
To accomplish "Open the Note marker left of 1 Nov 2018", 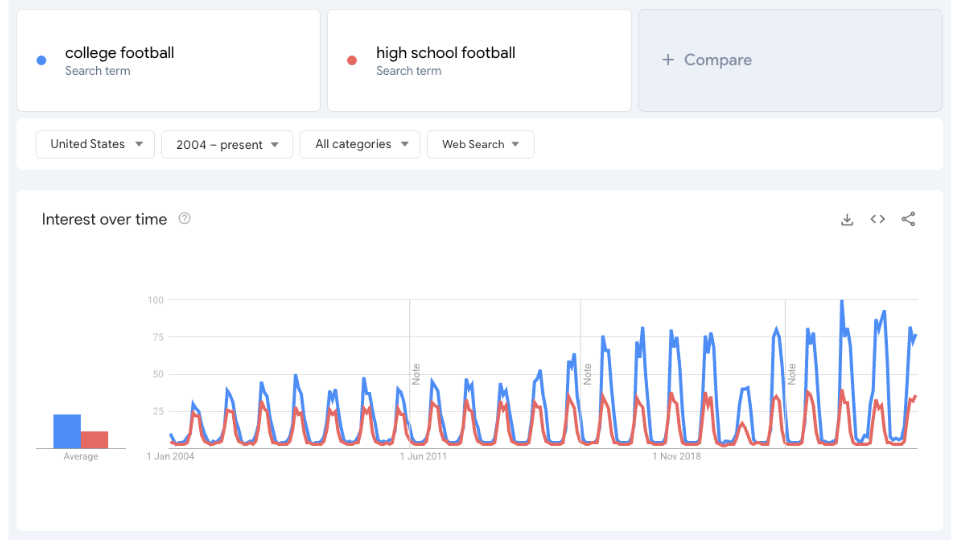I will click(x=588, y=374).
